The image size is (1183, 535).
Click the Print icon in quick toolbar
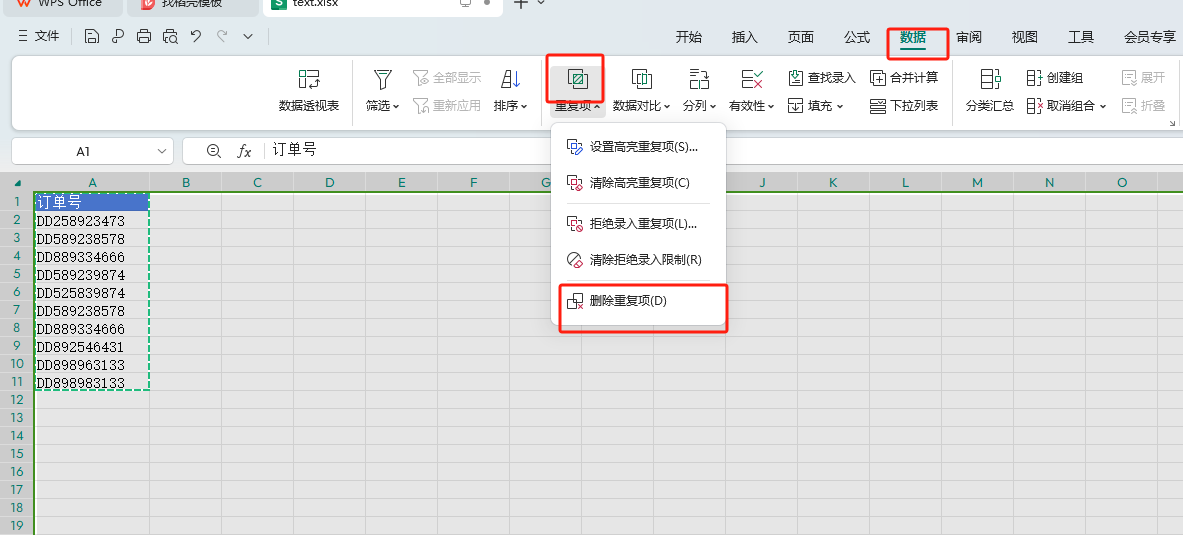144,36
